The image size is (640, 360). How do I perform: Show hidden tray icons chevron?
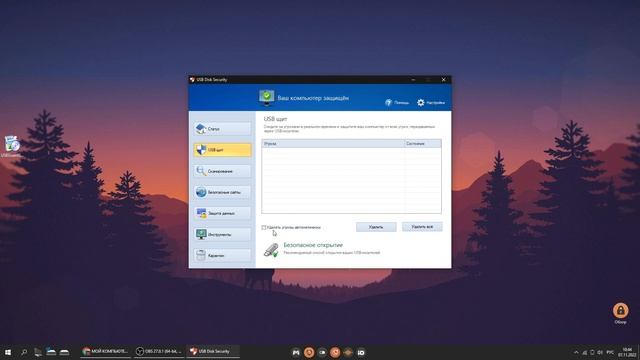576,352
